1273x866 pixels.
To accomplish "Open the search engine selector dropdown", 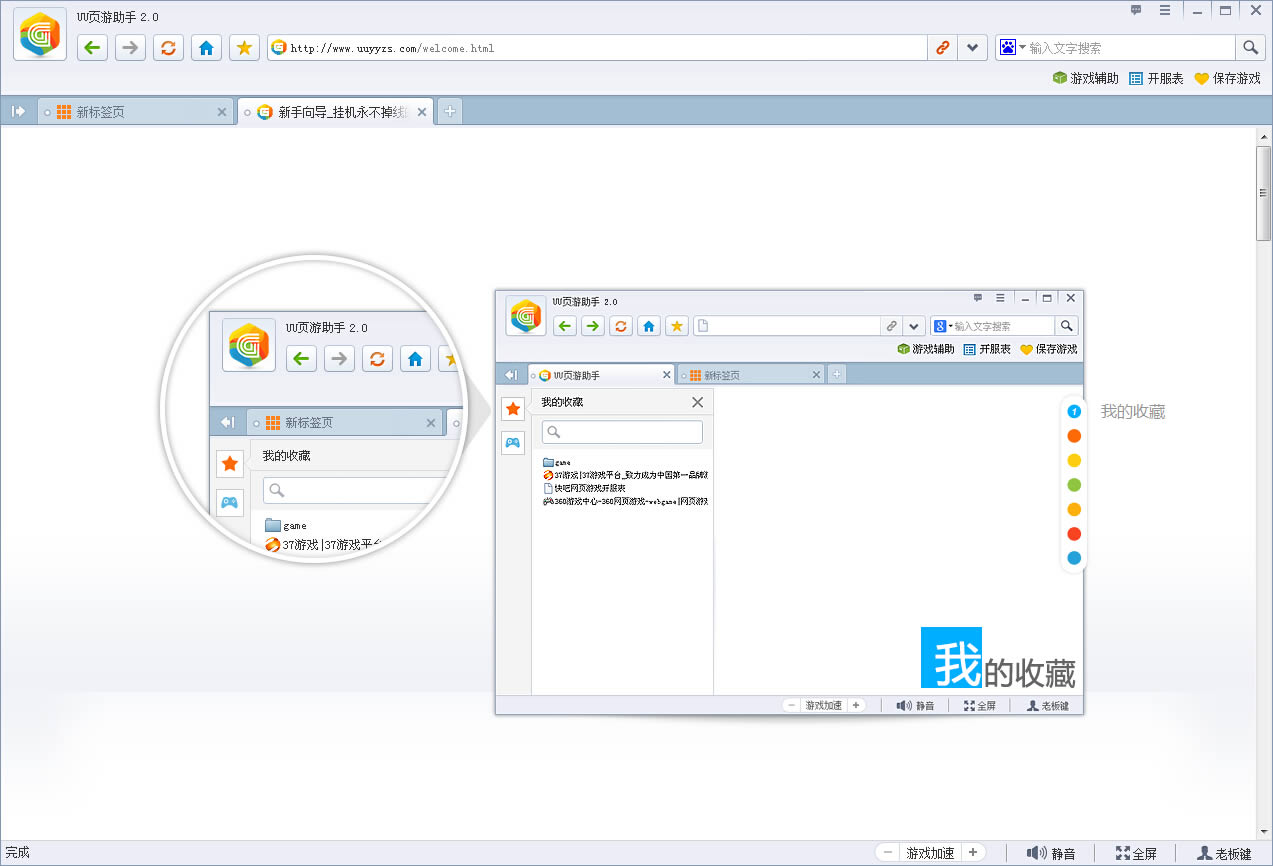I will coord(1012,48).
